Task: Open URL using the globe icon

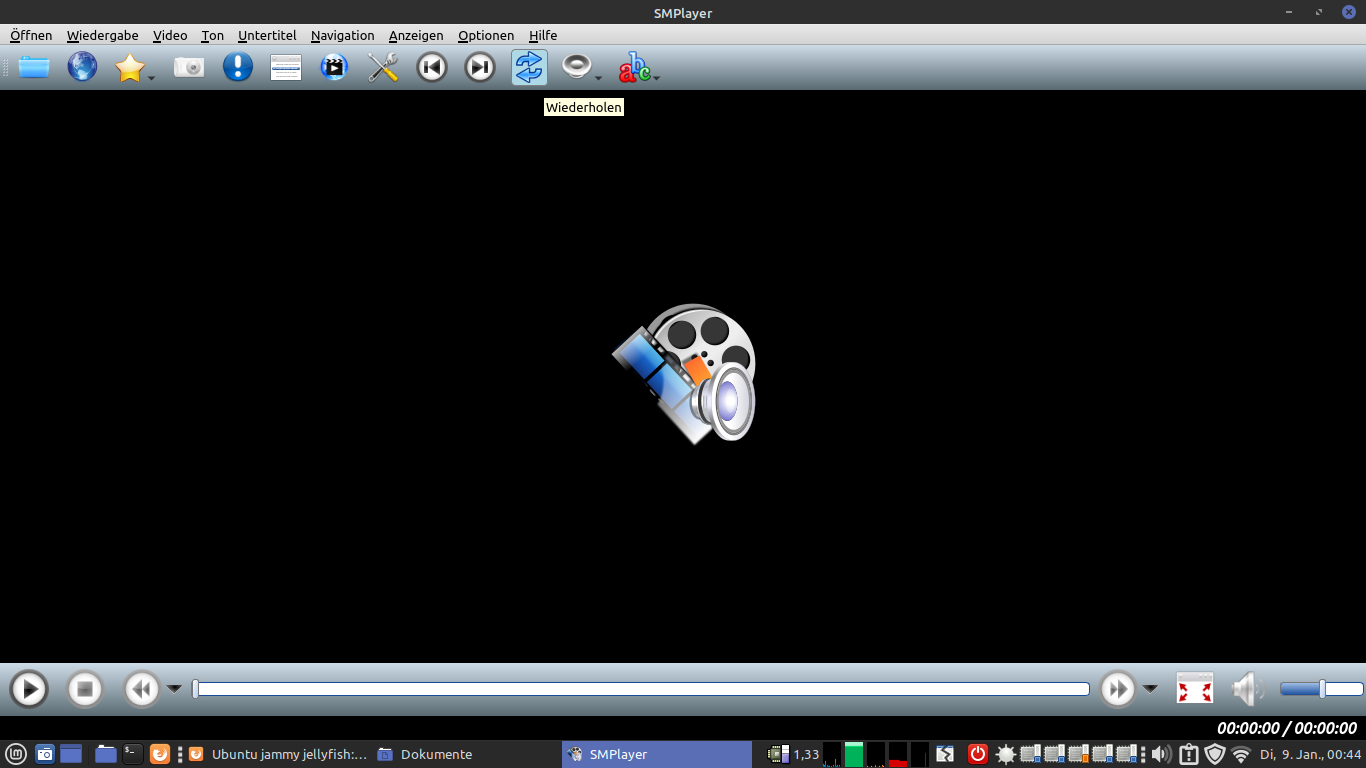Action: (82, 67)
